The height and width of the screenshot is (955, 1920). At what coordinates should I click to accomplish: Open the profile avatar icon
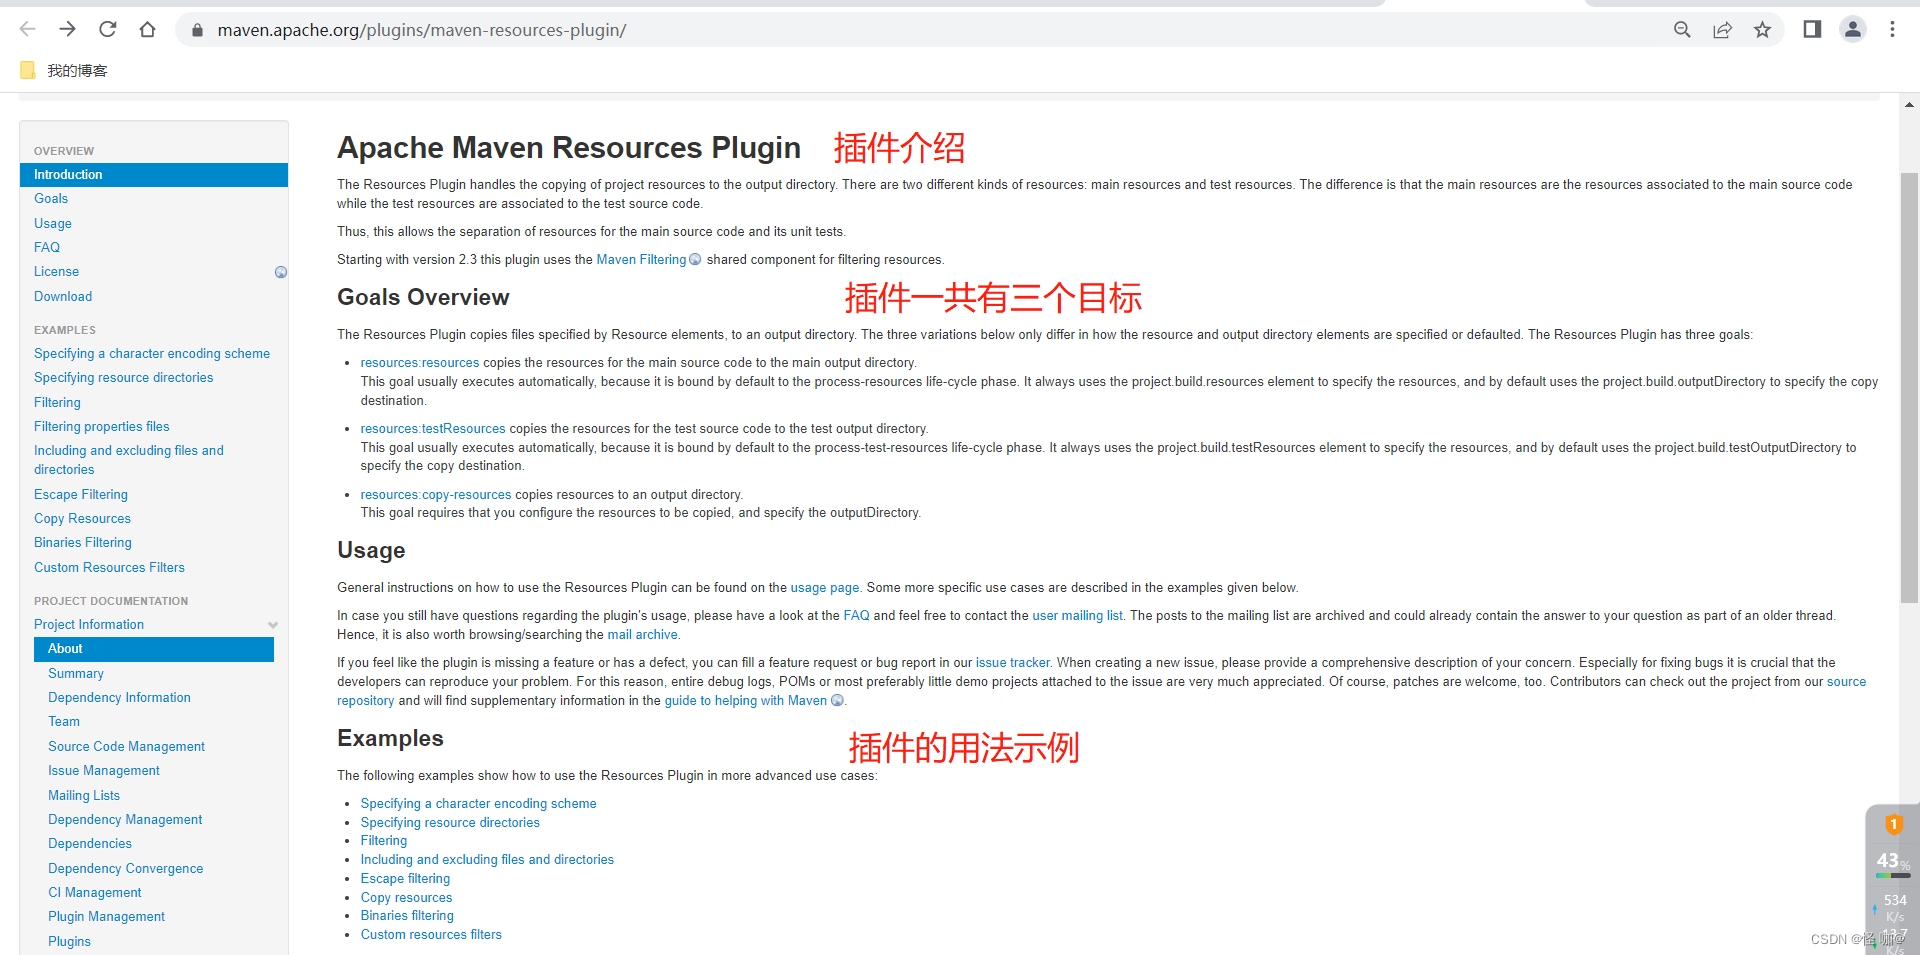pos(1853,30)
